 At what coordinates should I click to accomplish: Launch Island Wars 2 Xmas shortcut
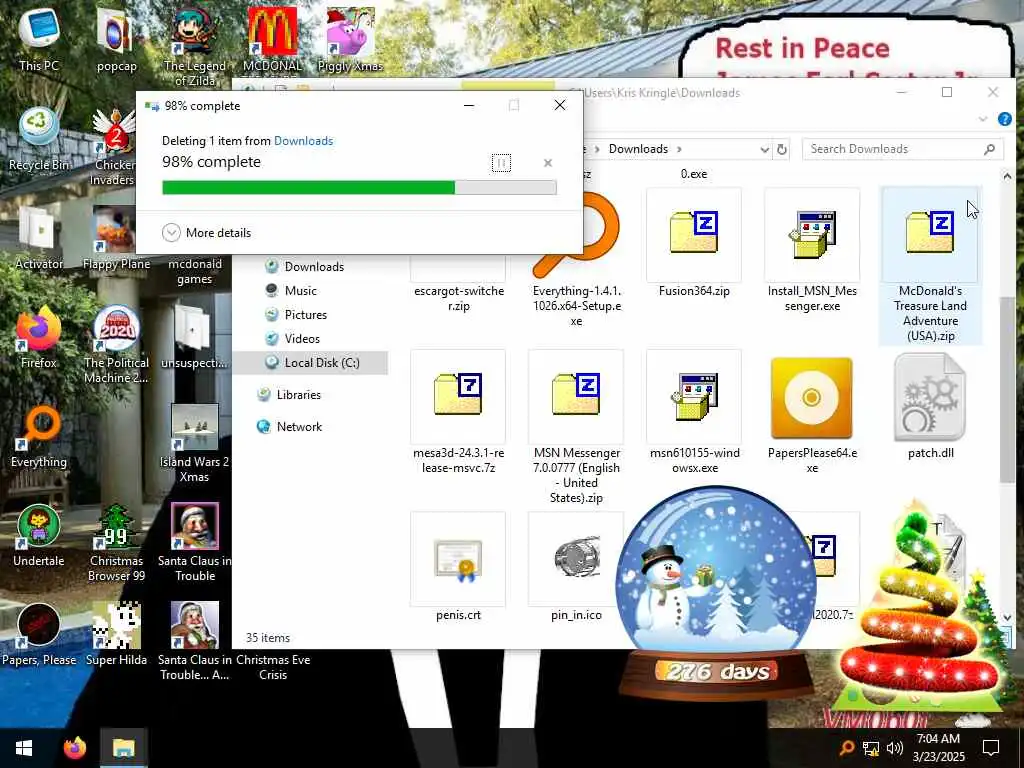point(195,443)
